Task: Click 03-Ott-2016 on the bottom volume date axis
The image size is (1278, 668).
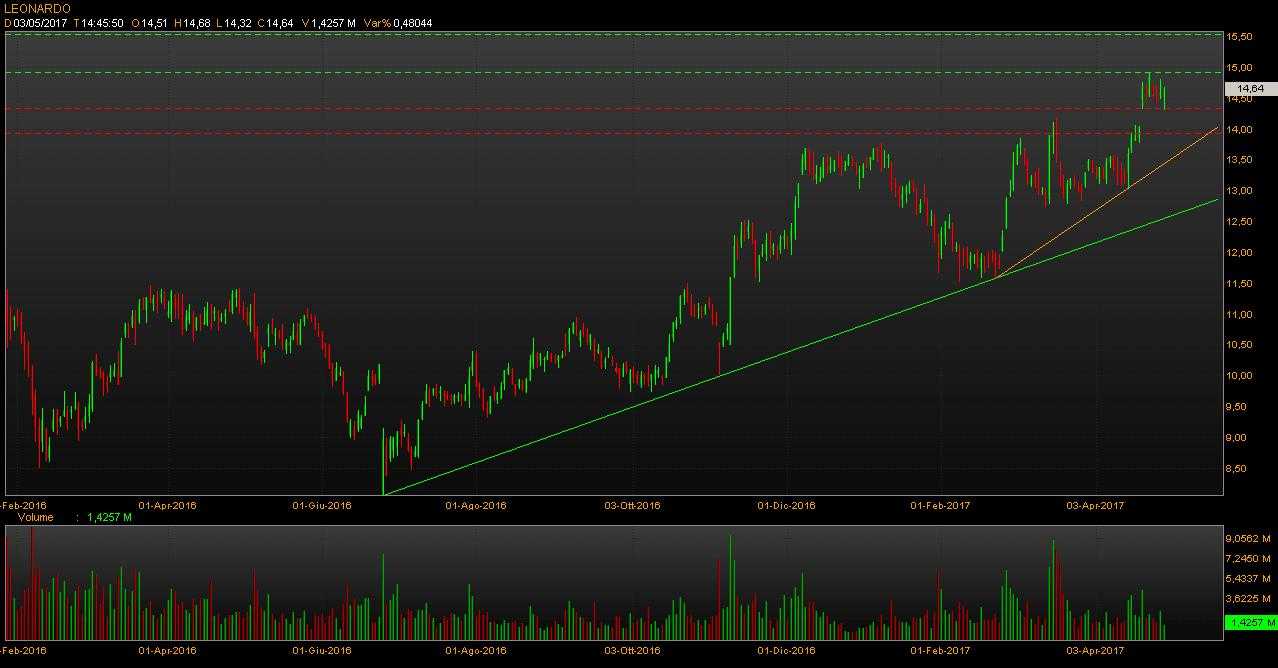Action: pyautogui.click(x=631, y=650)
